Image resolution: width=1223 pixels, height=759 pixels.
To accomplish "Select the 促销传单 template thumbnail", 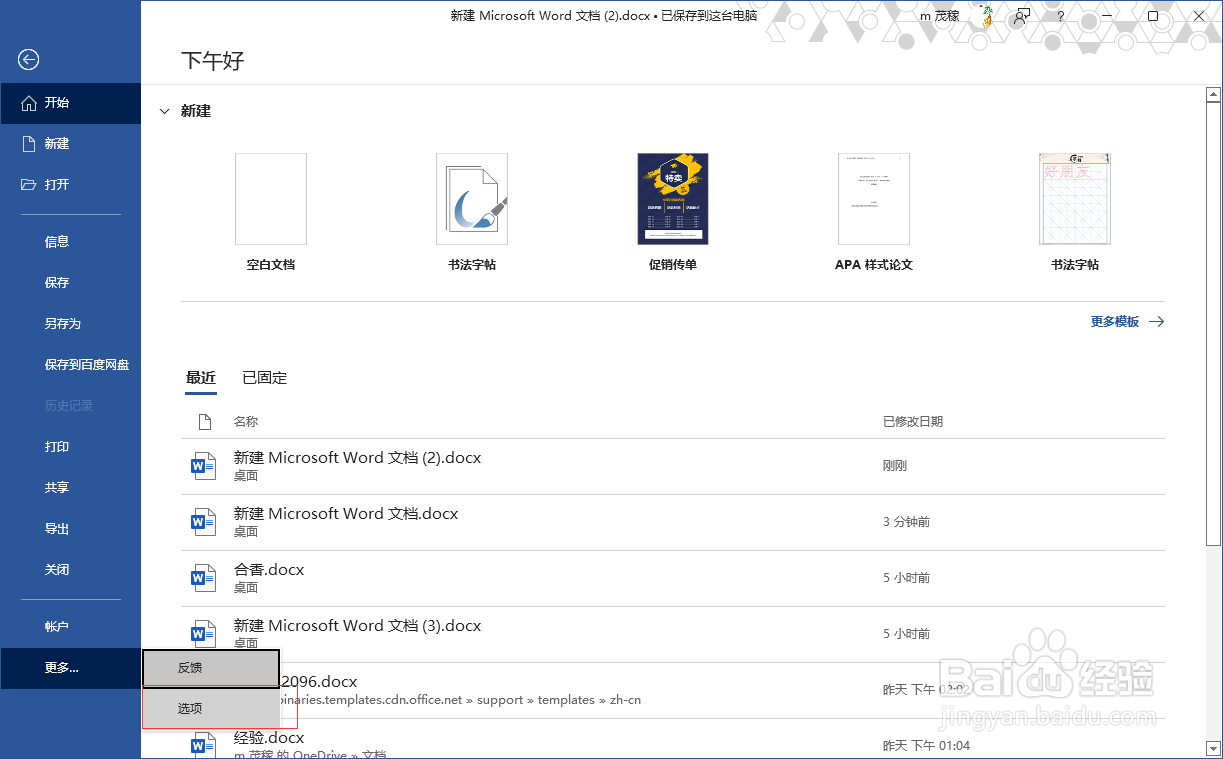I will point(673,199).
